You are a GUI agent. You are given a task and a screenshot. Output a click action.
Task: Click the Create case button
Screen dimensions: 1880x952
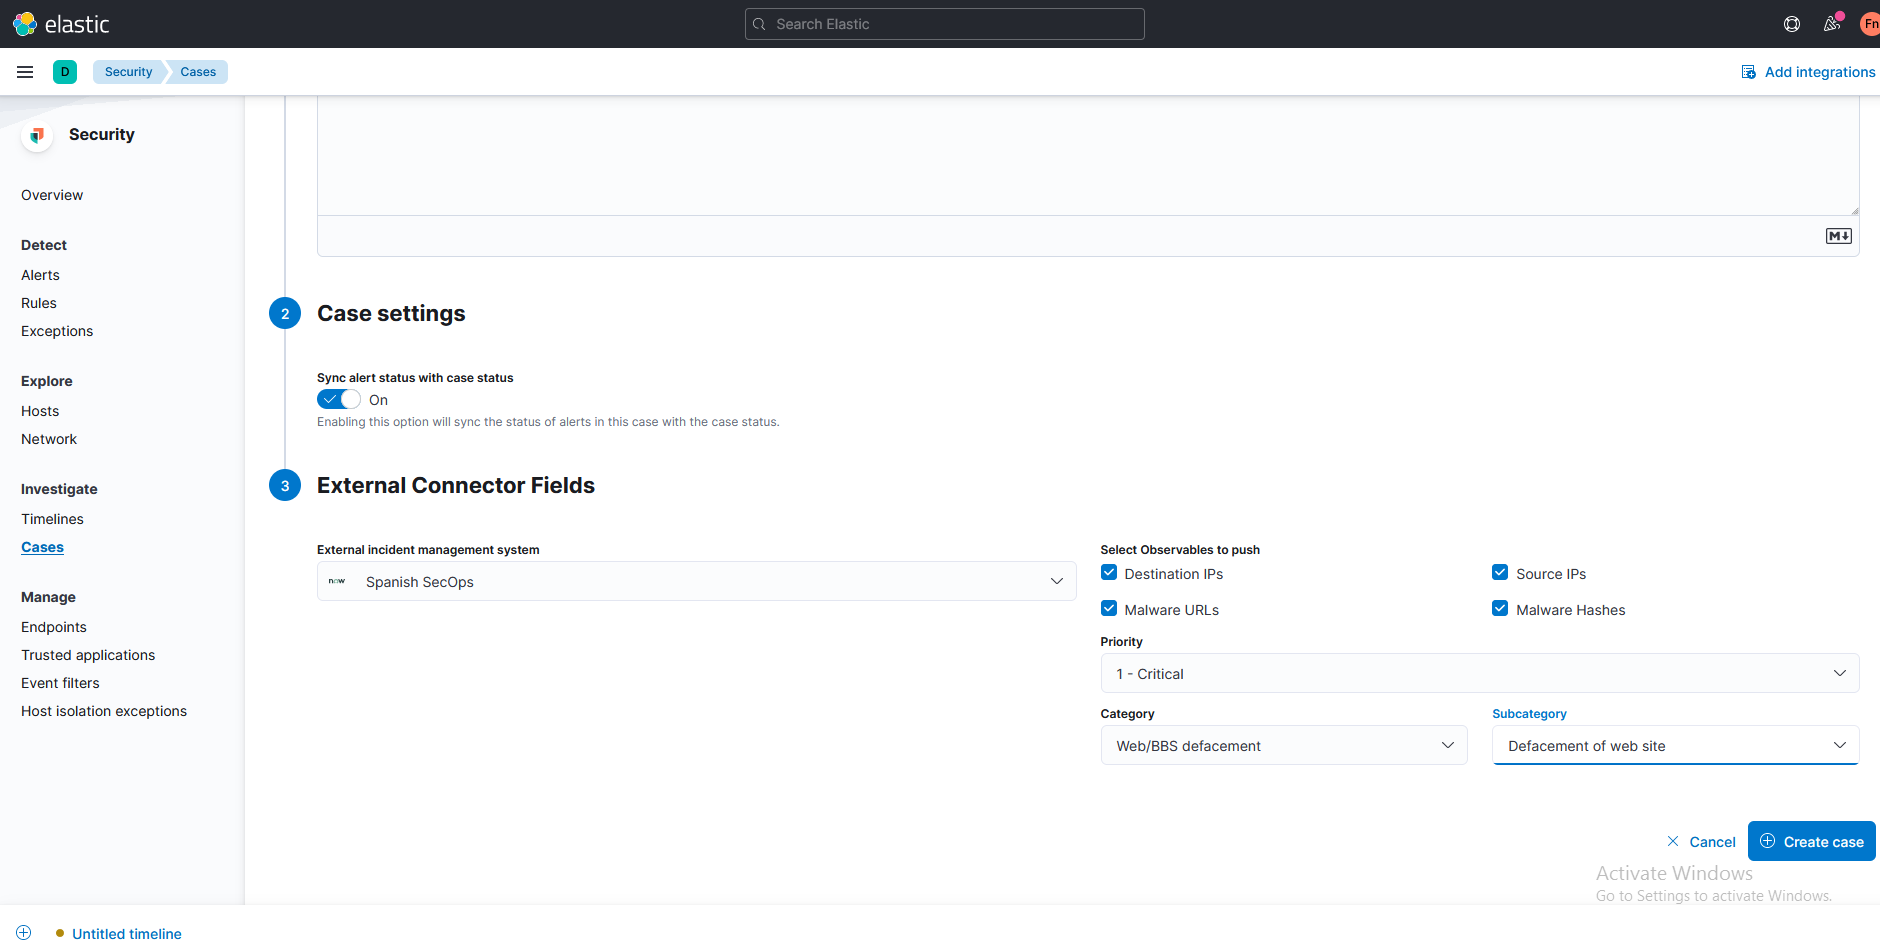pos(1811,841)
